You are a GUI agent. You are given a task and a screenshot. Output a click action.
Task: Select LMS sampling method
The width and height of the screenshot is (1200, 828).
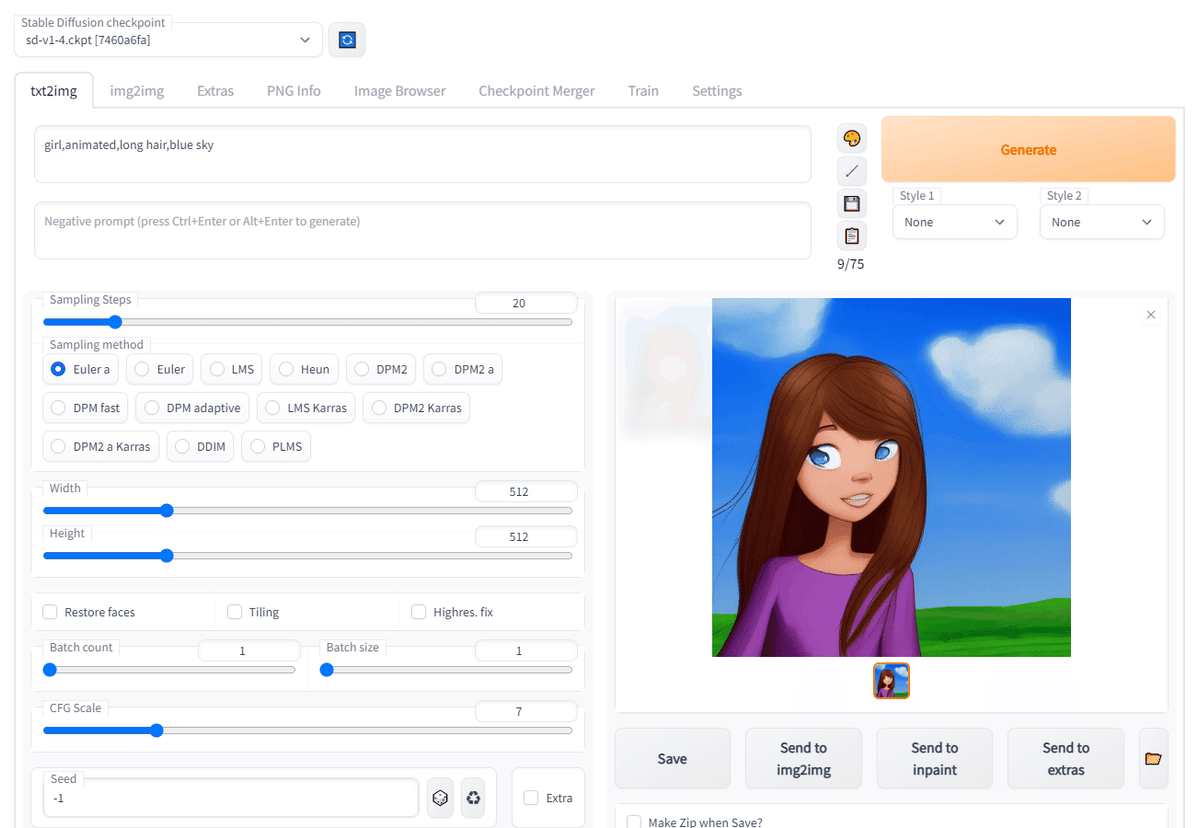tap(231, 369)
